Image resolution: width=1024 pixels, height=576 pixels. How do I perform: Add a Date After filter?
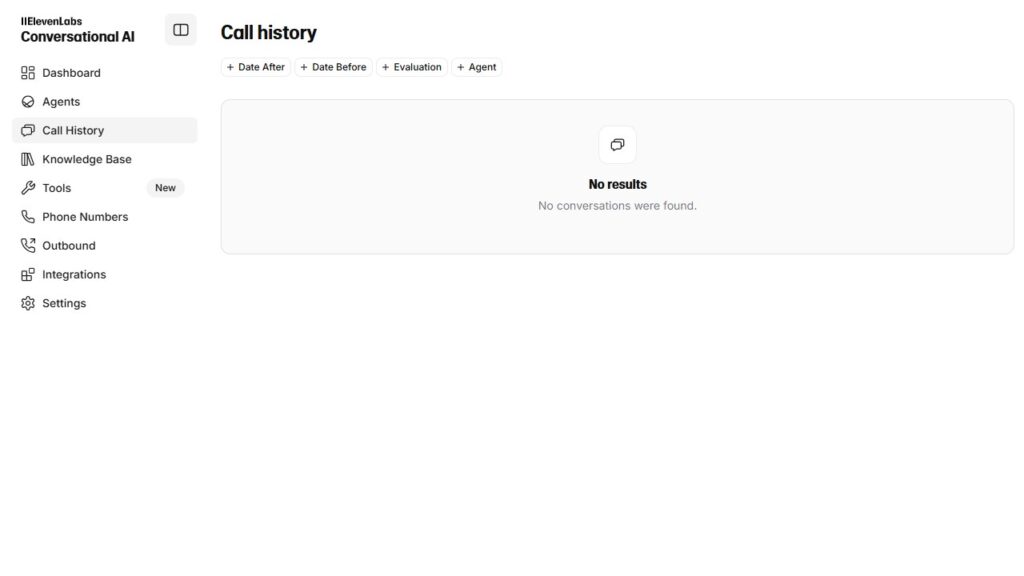coord(255,67)
